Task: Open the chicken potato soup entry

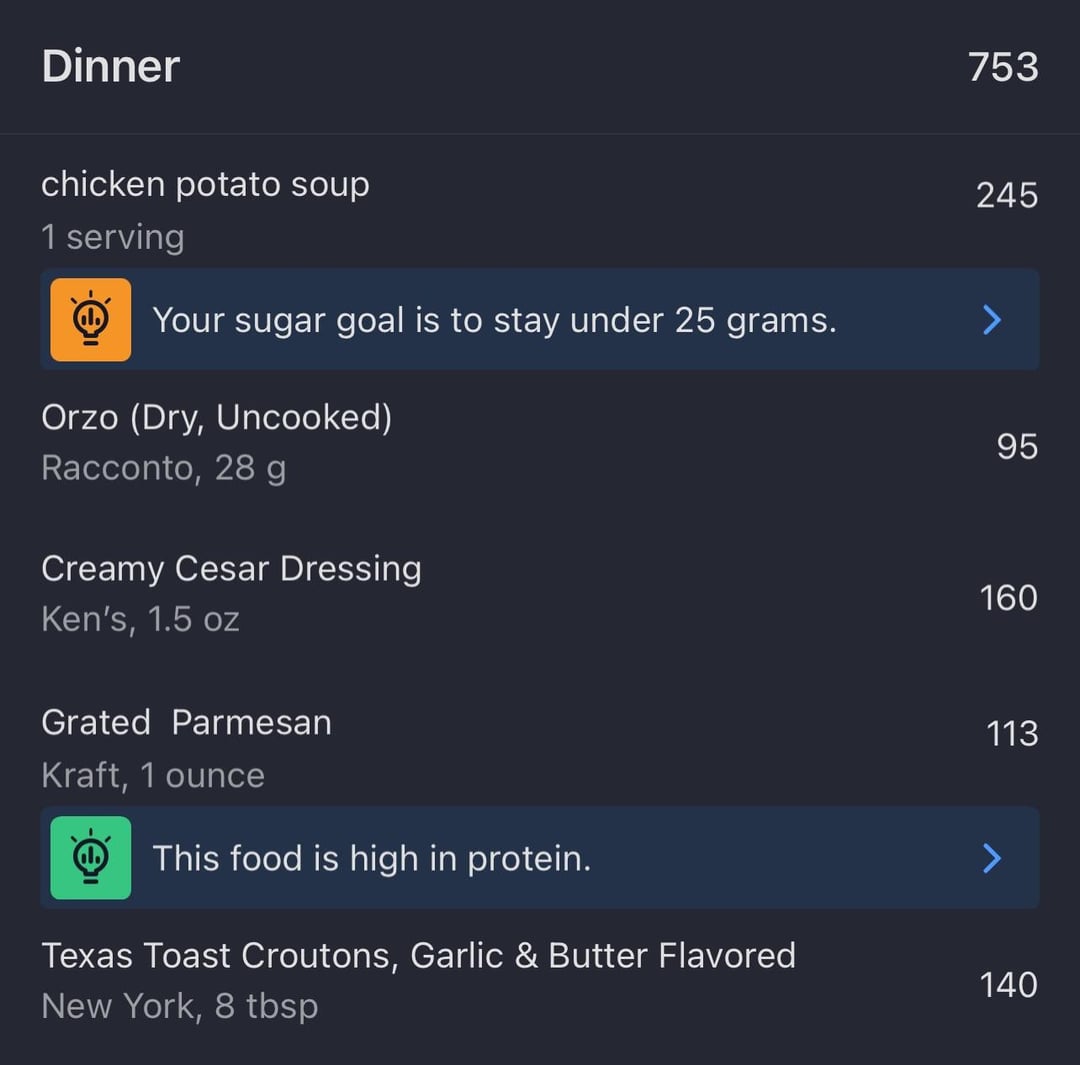Action: [540, 209]
